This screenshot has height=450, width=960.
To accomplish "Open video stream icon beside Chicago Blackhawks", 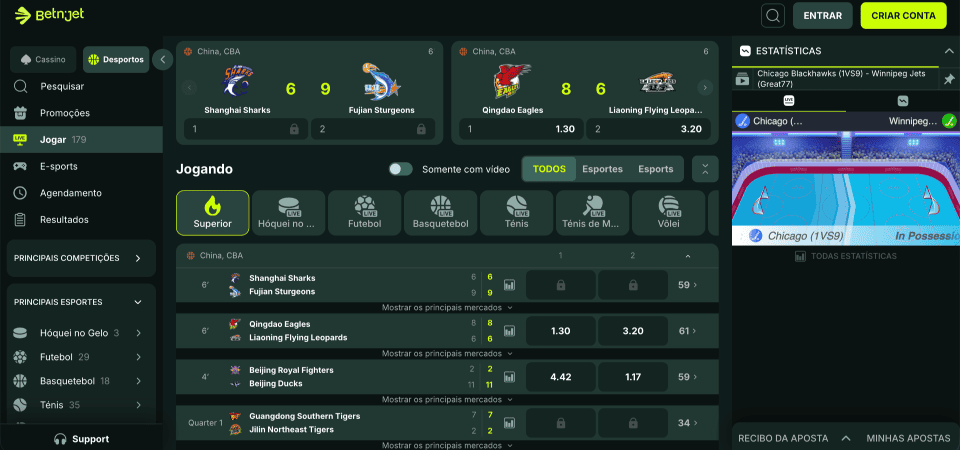I will 742,79.
